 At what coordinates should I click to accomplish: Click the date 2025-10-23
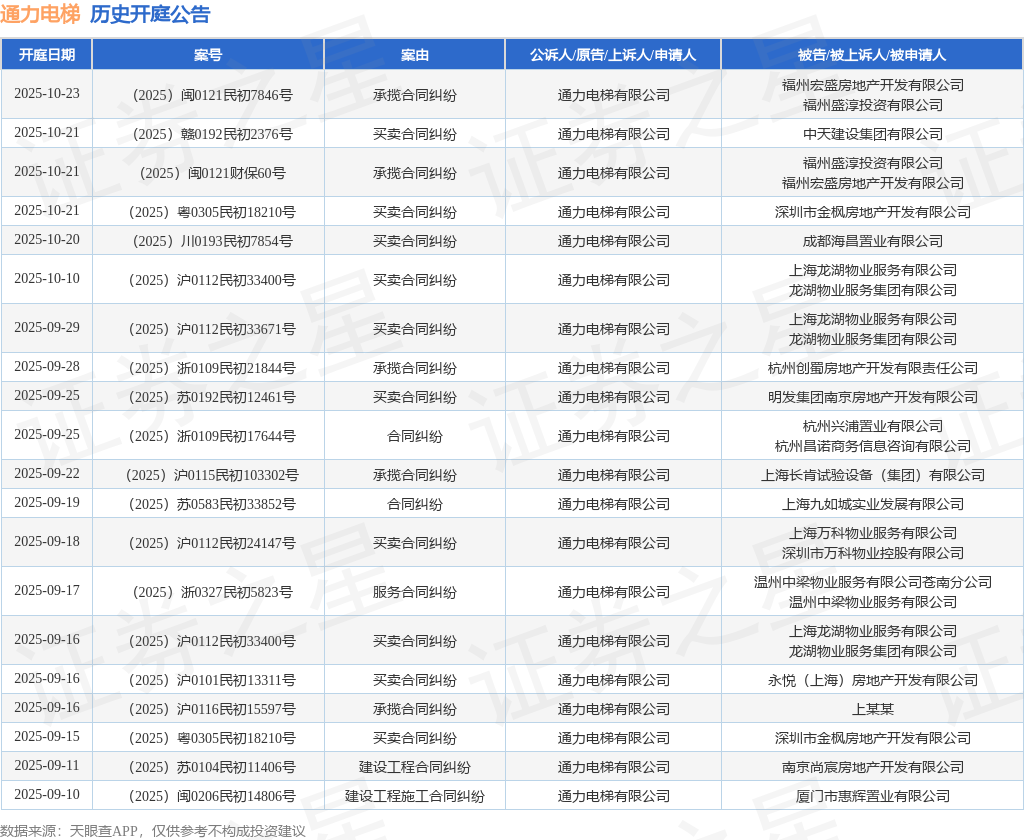point(46,93)
